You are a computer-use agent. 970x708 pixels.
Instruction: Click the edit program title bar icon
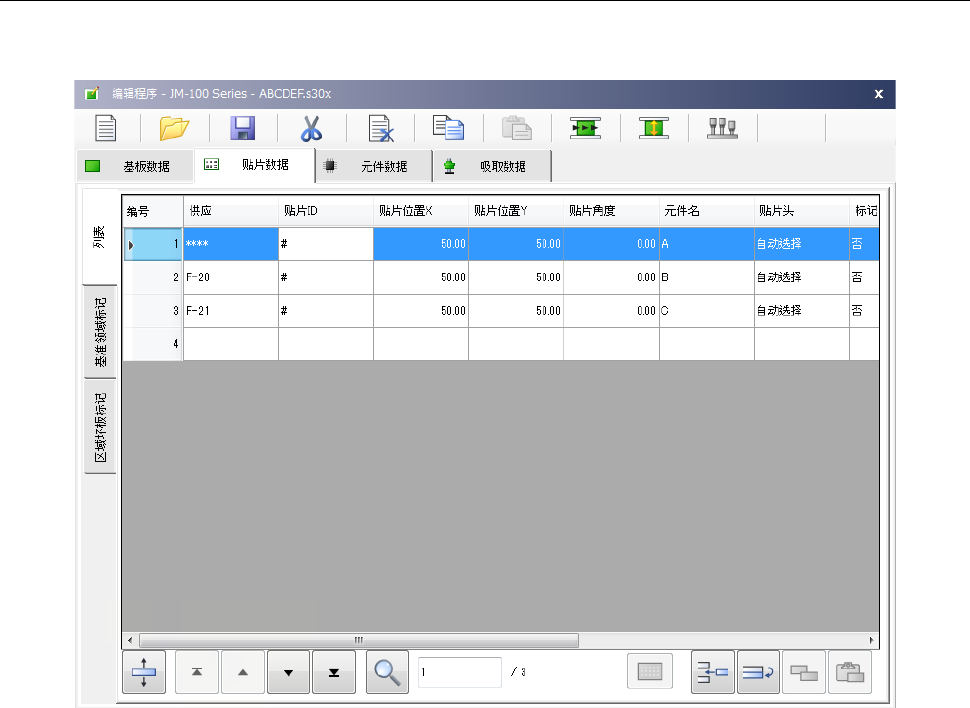point(92,94)
